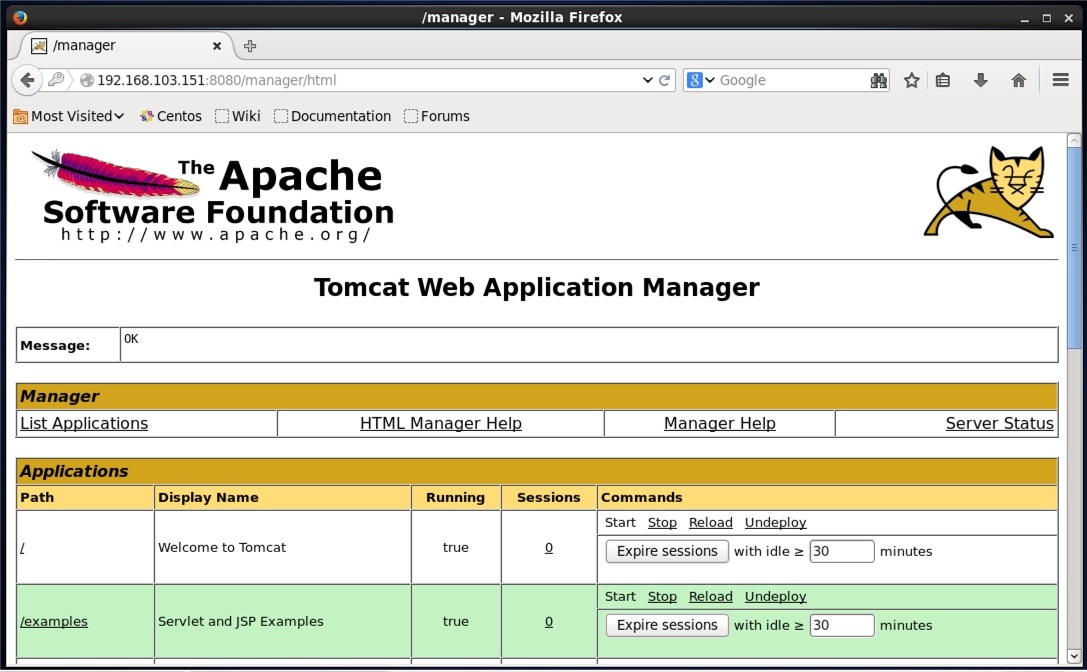Click "true" running value for /examples
This screenshot has height=672, width=1087.
(455, 621)
